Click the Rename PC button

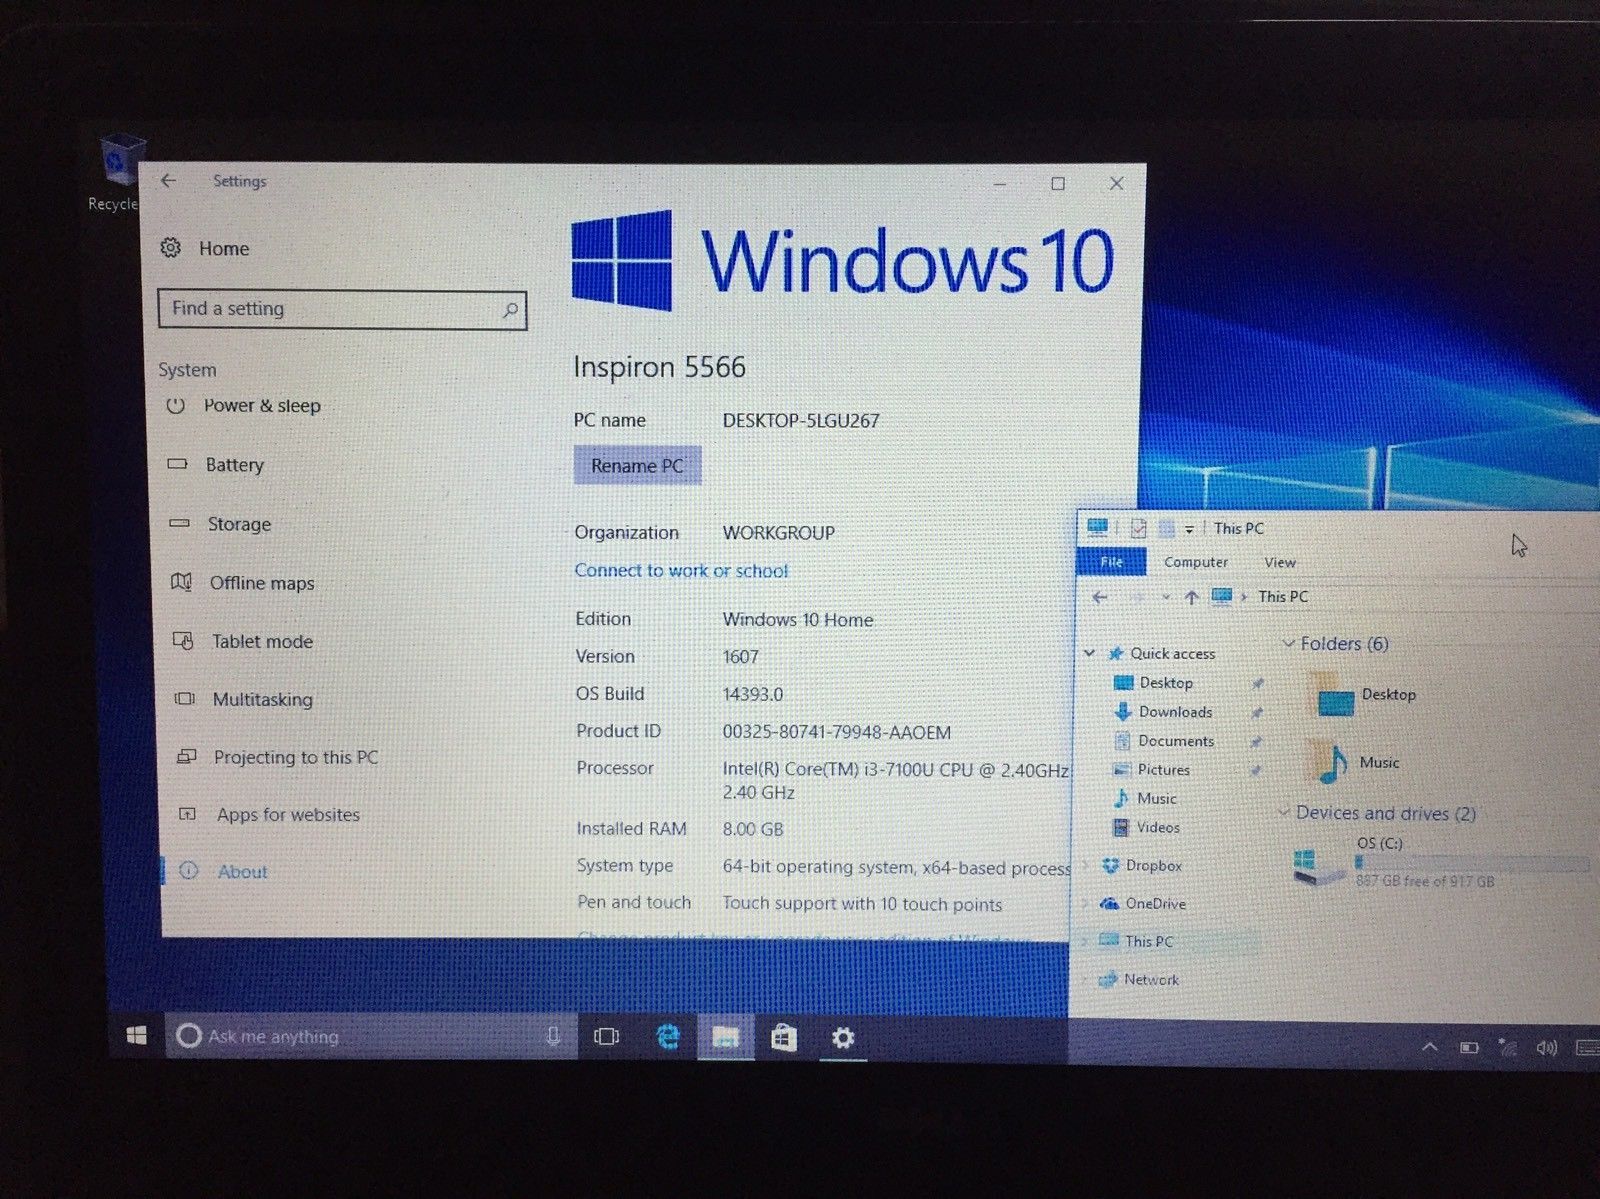coord(637,466)
